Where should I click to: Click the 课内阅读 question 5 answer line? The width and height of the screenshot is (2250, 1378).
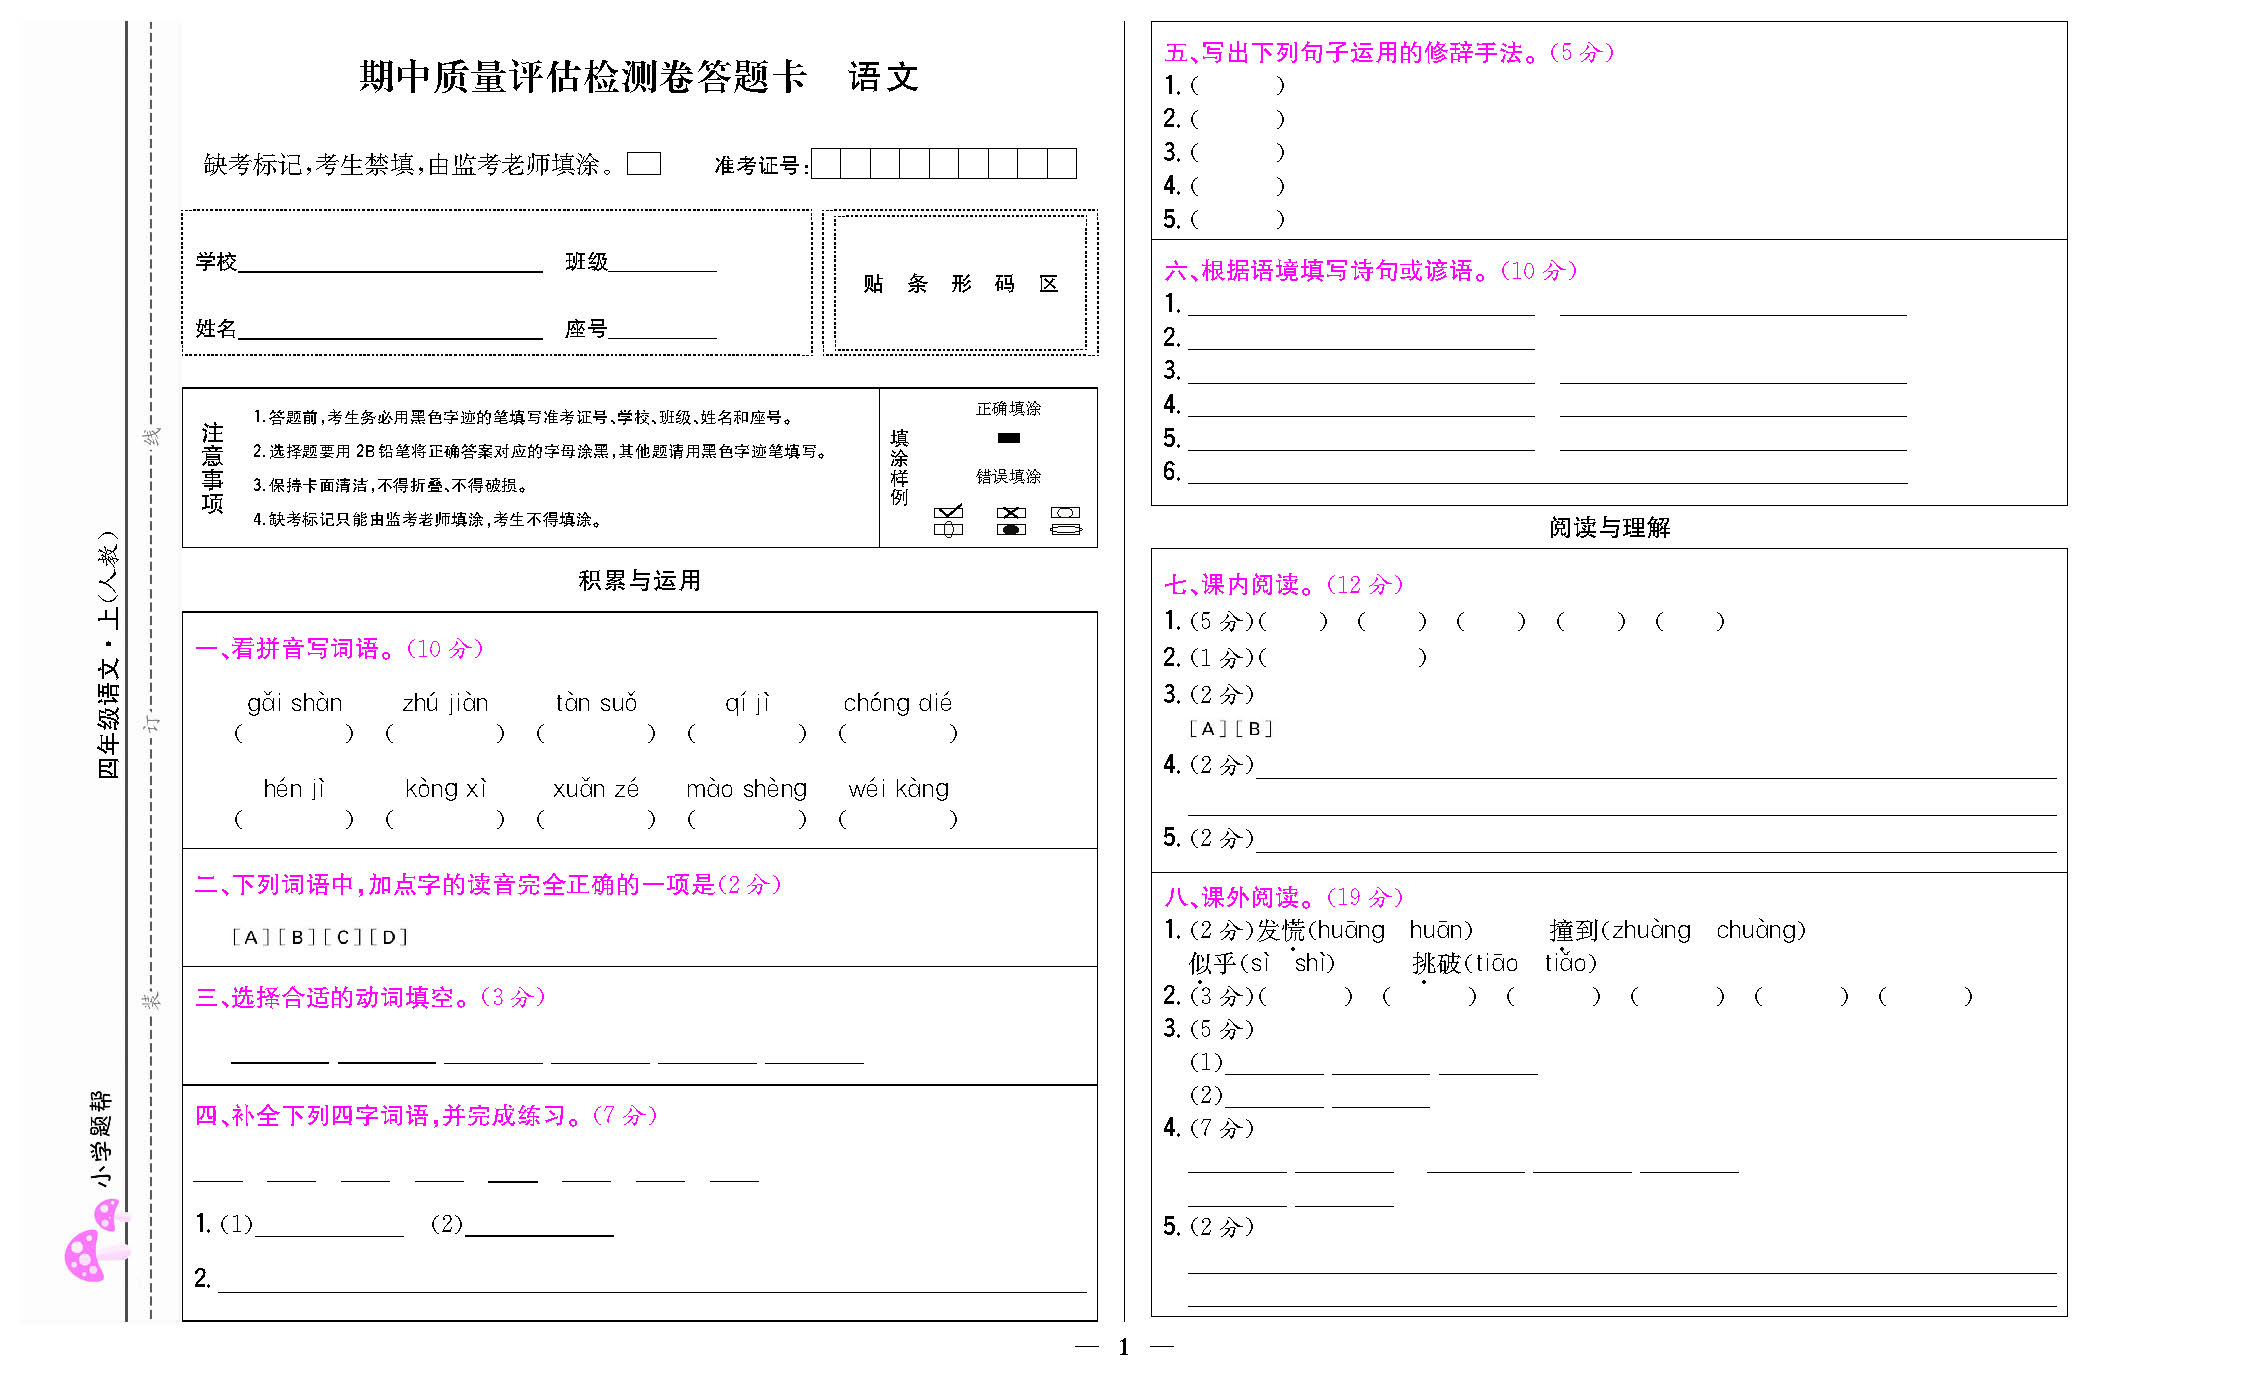1656,841
